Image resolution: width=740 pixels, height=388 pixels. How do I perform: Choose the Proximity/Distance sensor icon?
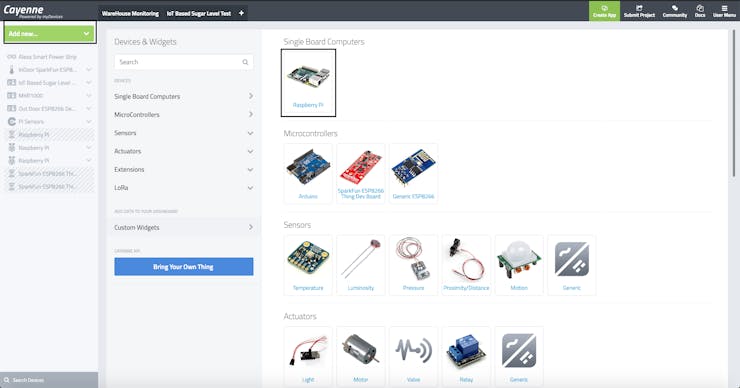(x=466, y=265)
